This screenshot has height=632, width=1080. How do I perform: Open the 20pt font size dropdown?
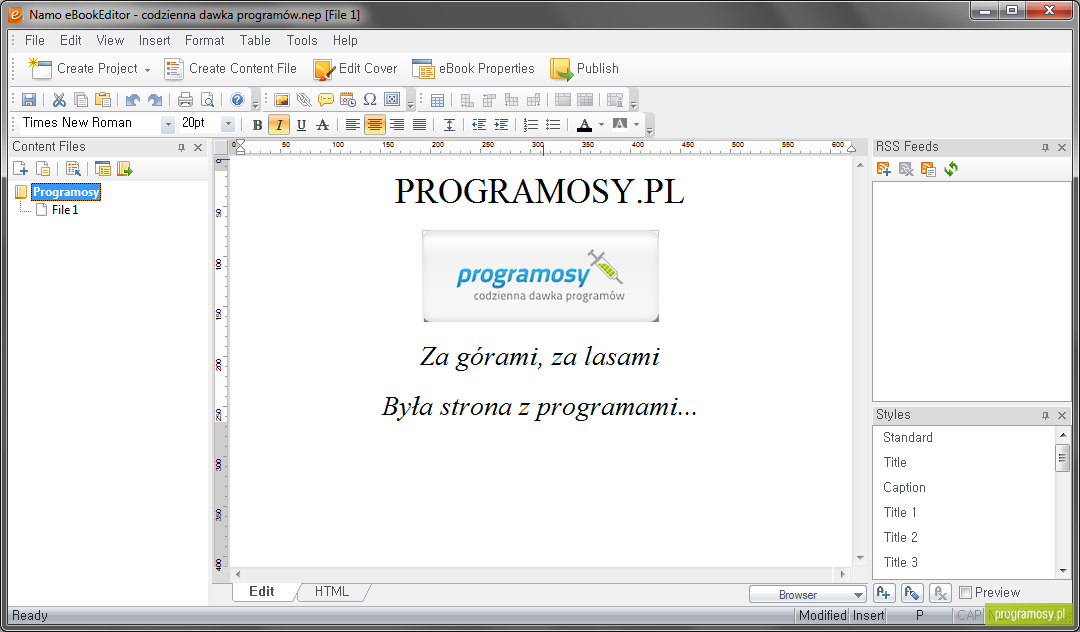pyautogui.click(x=228, y=124)
